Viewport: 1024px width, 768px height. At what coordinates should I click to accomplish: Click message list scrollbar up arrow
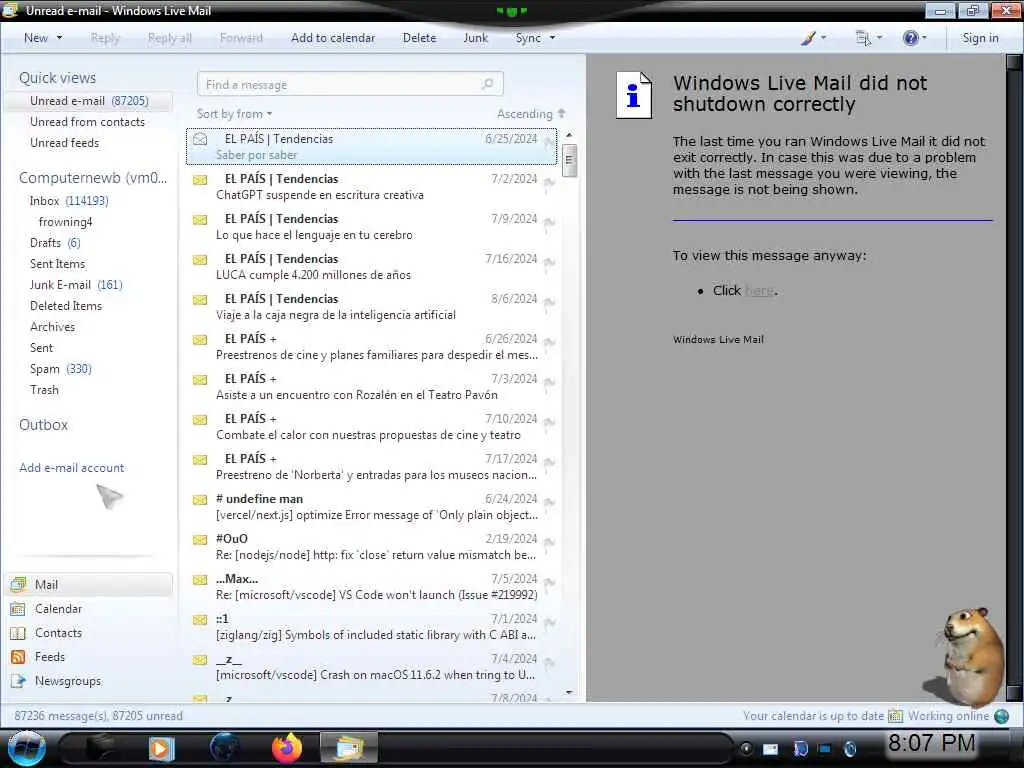[x=569, y=135]
